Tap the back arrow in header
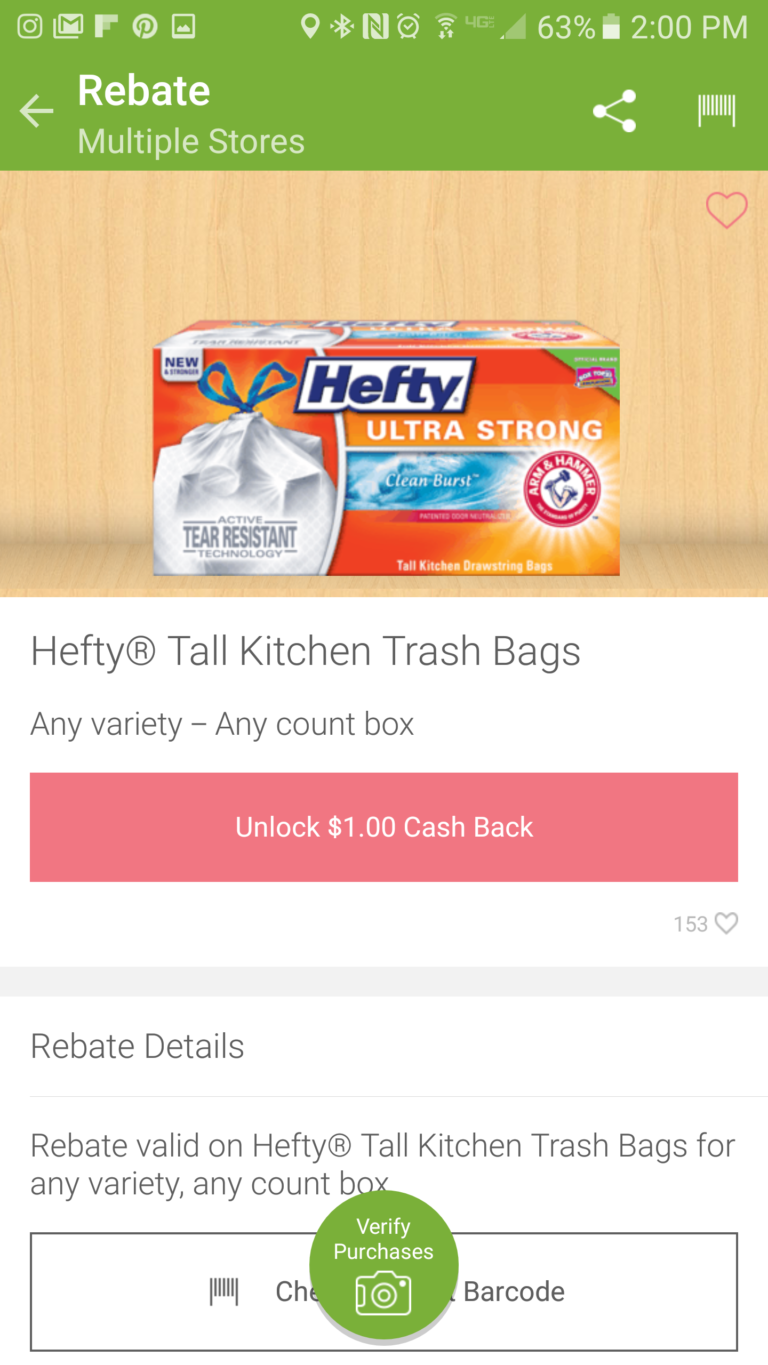 (x=36, y=111)
